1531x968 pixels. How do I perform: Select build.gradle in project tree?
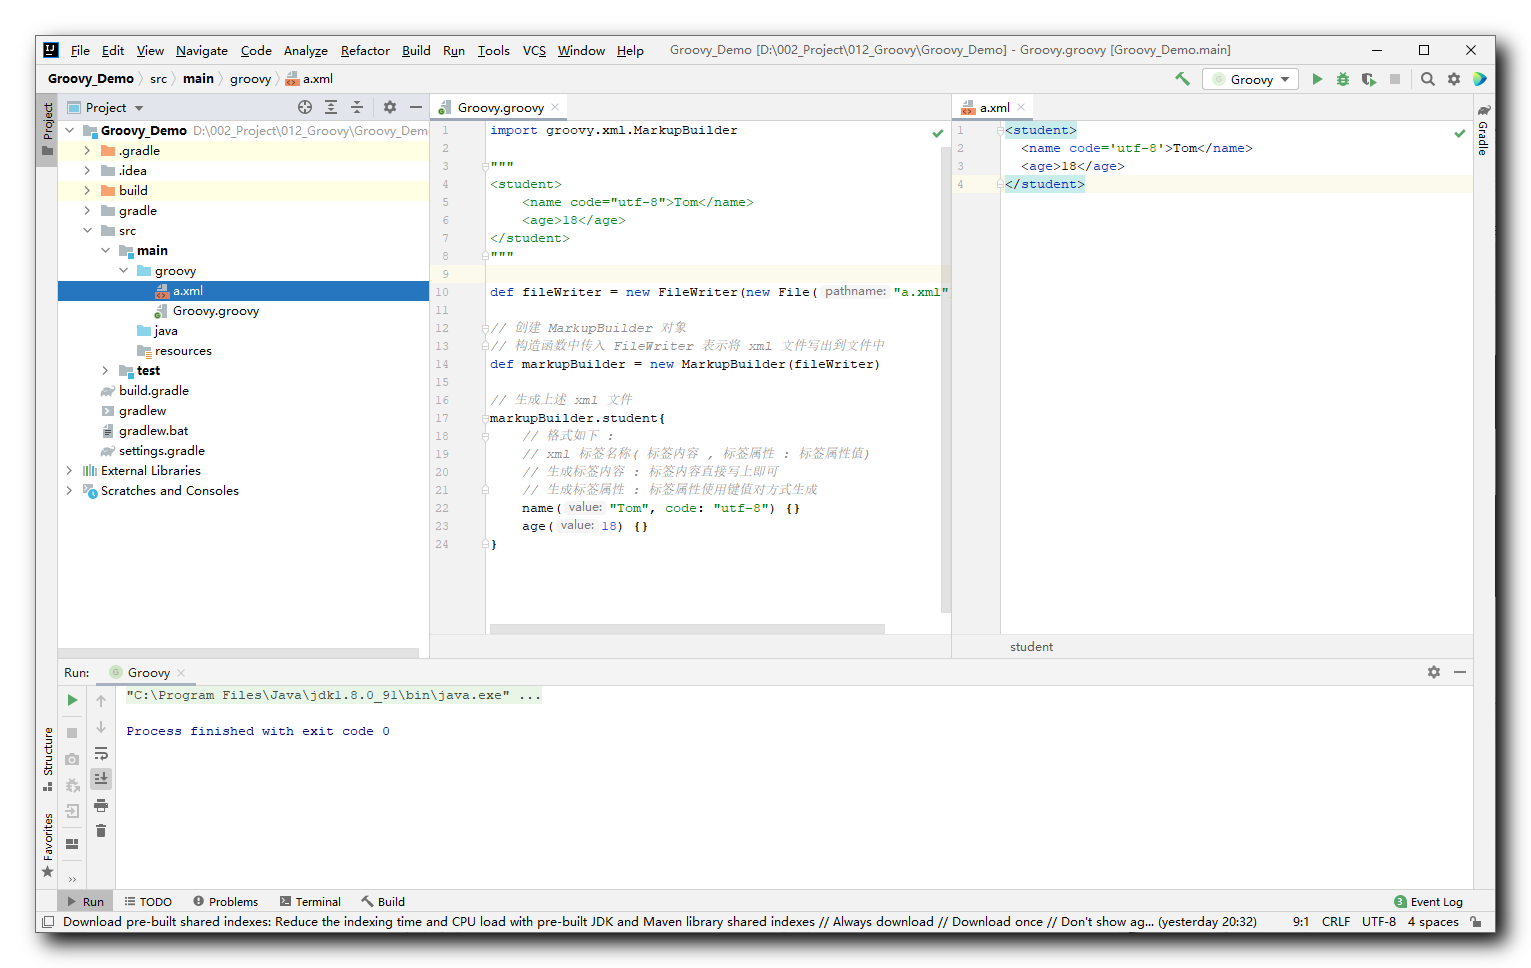(153, 391)
